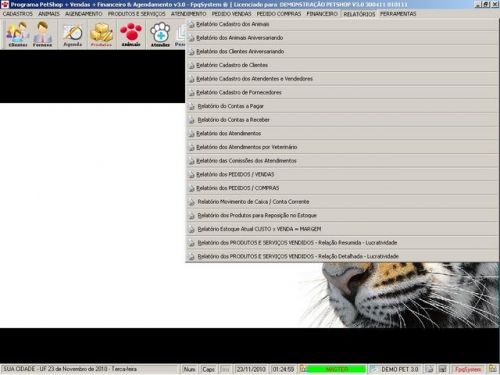Click the status bar icon just left of FpqSystem
This screenshot has width=500, height=375.
click(x=443, y=369)
